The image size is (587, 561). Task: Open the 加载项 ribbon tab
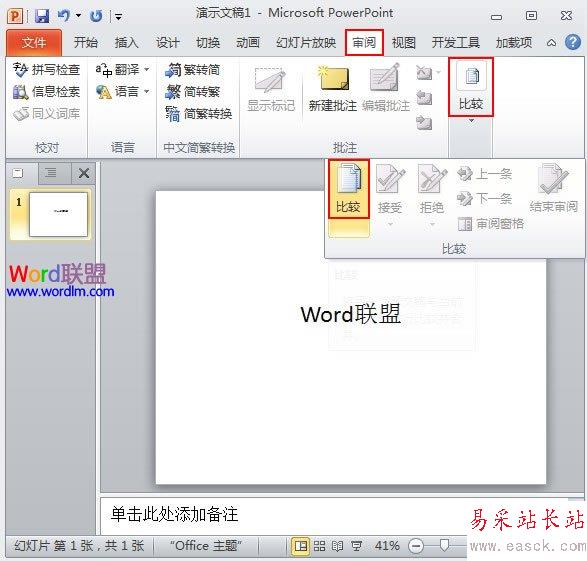click(x=514, y=43)
